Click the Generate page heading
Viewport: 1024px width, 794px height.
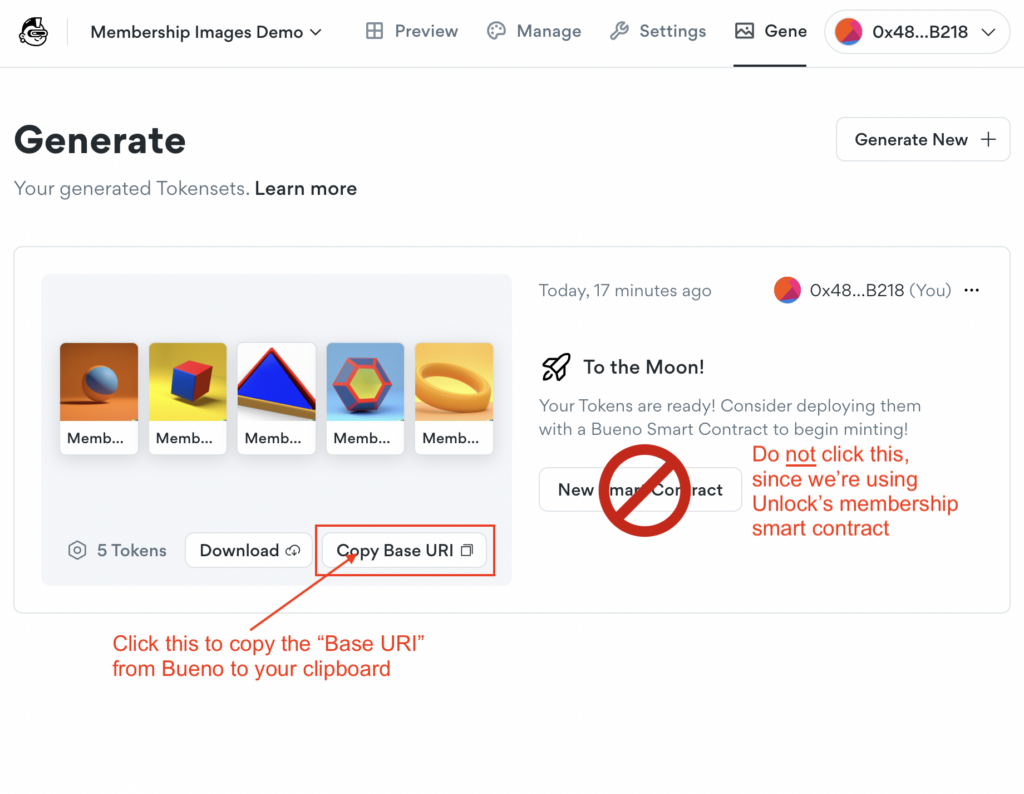100,140
